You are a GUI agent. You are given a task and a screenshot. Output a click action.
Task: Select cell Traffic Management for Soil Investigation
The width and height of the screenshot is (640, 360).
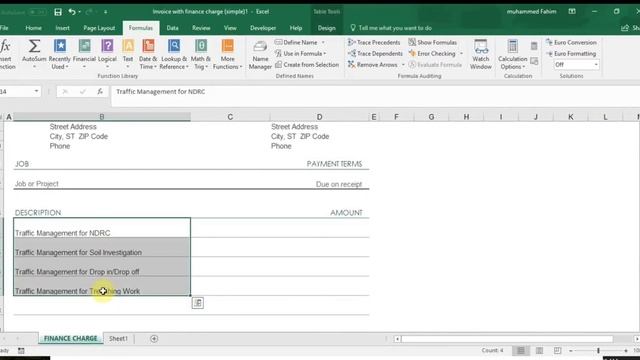[x=102, y=247]
